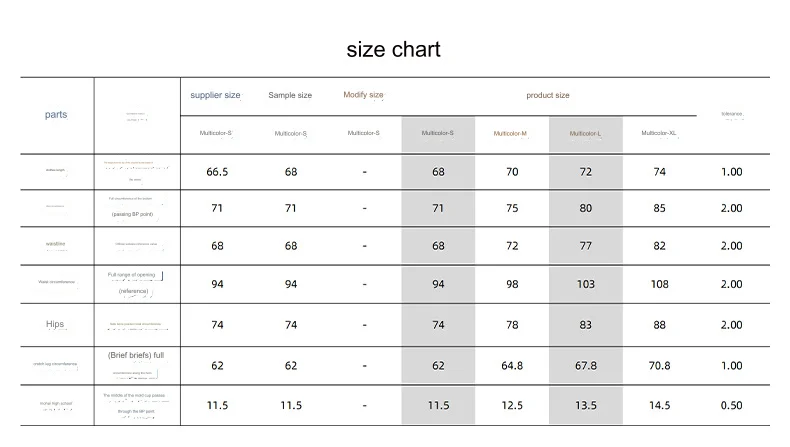Click the 'size chart' title
The width and height of the screenshot is (790, 447).
[x=393, y=49]
